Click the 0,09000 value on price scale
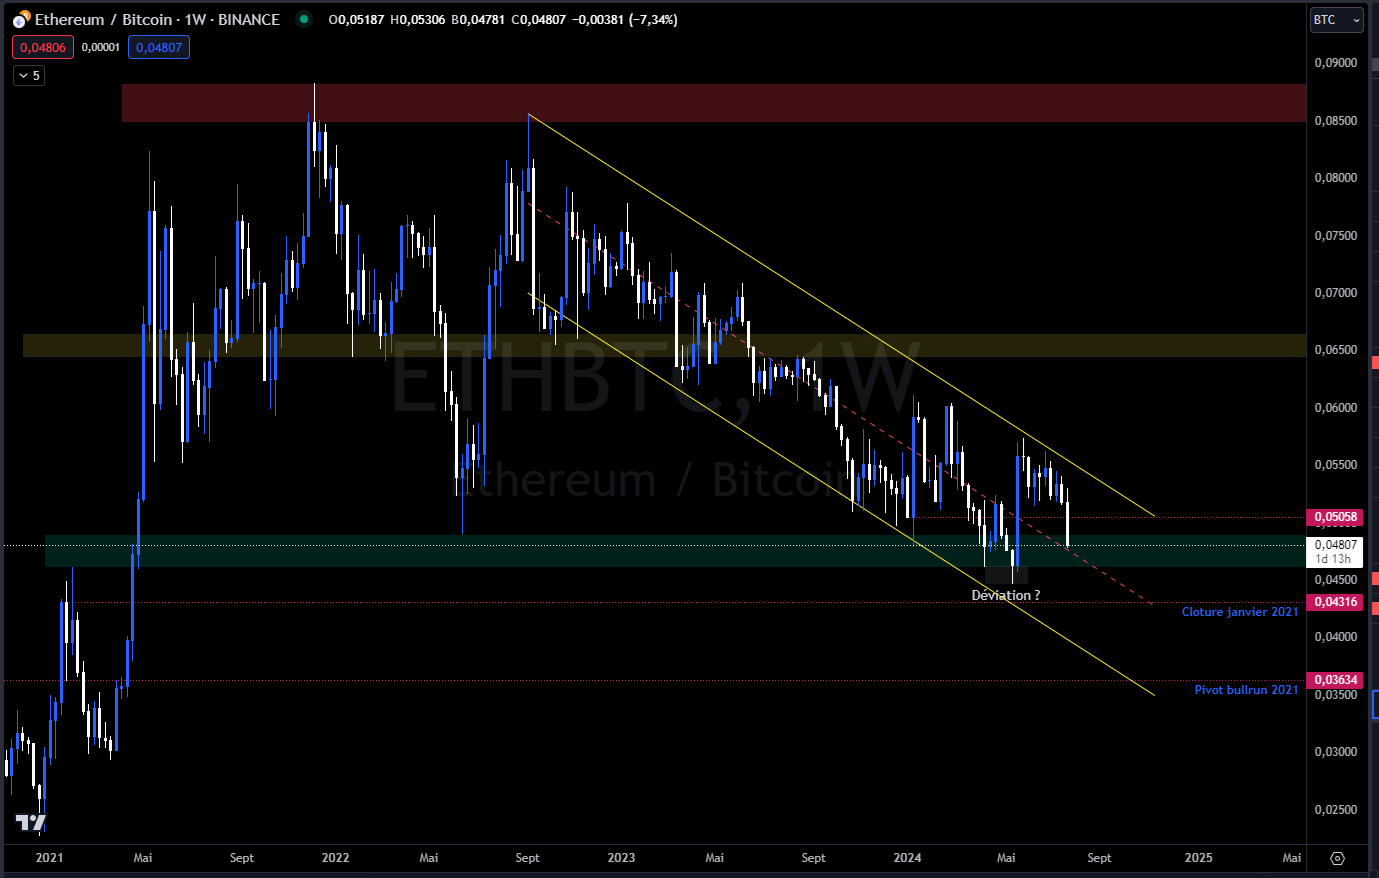This screenshot has width=1379, height=878. pyautogui.click(x=1335, y=63)
